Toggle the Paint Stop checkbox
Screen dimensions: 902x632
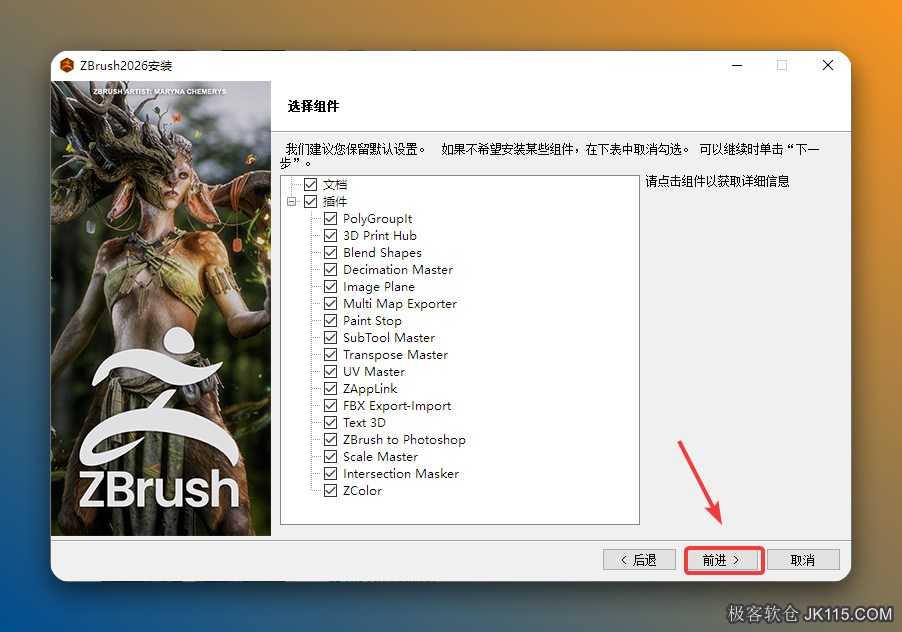(330, 320)
